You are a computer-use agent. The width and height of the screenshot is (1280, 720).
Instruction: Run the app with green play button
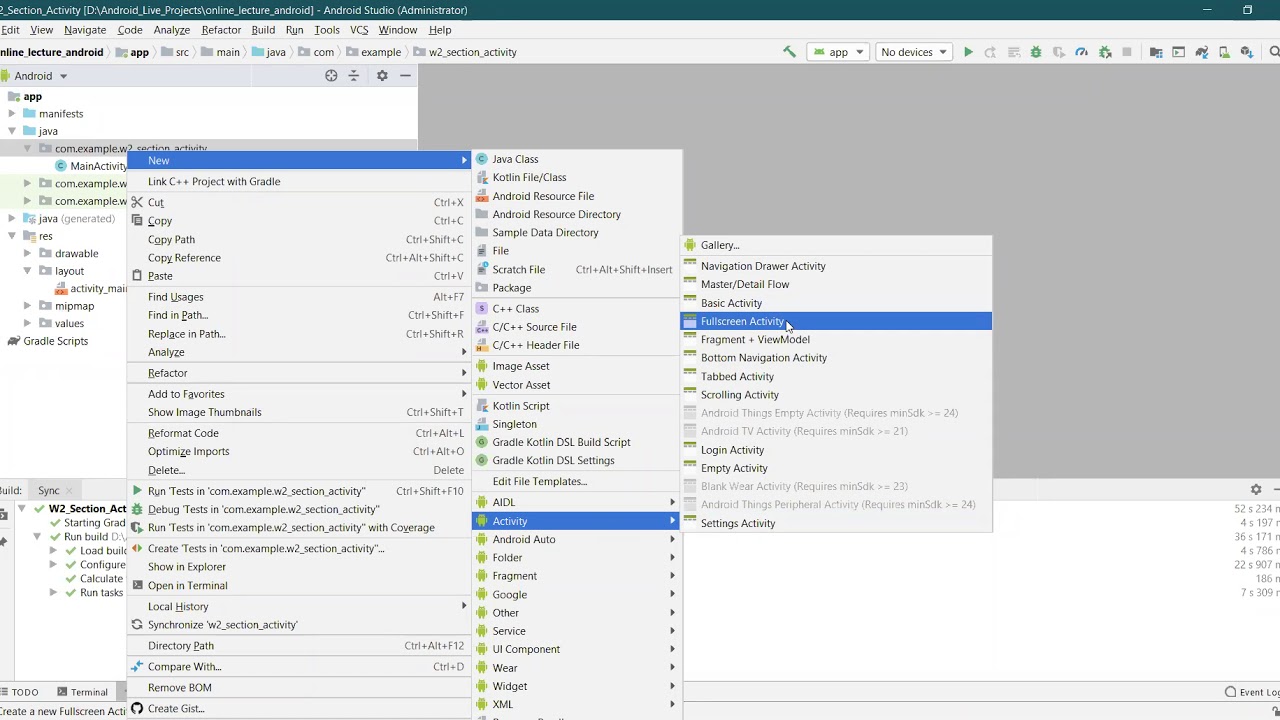coord(968,52)
